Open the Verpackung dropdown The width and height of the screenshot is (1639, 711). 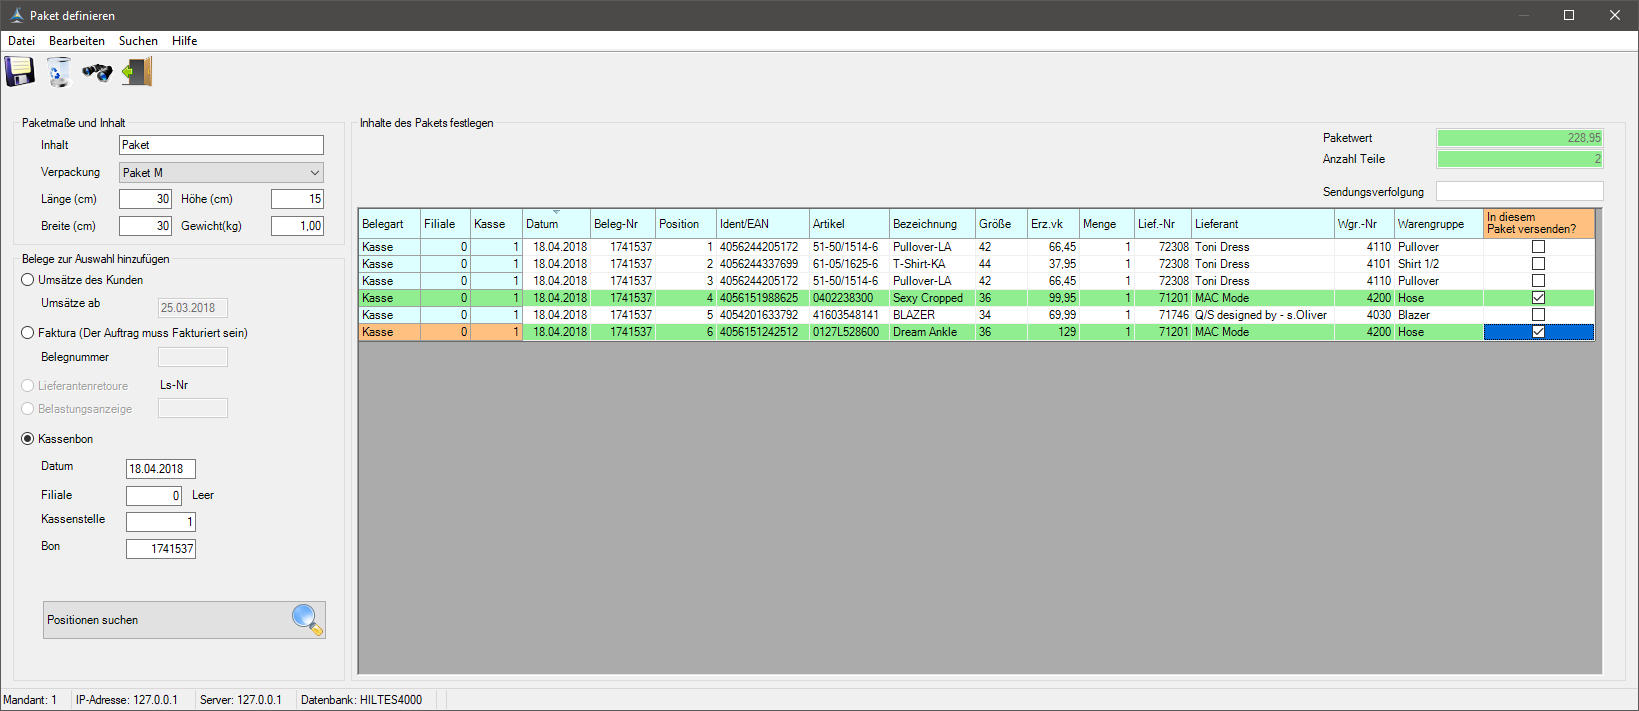point(314,173)
